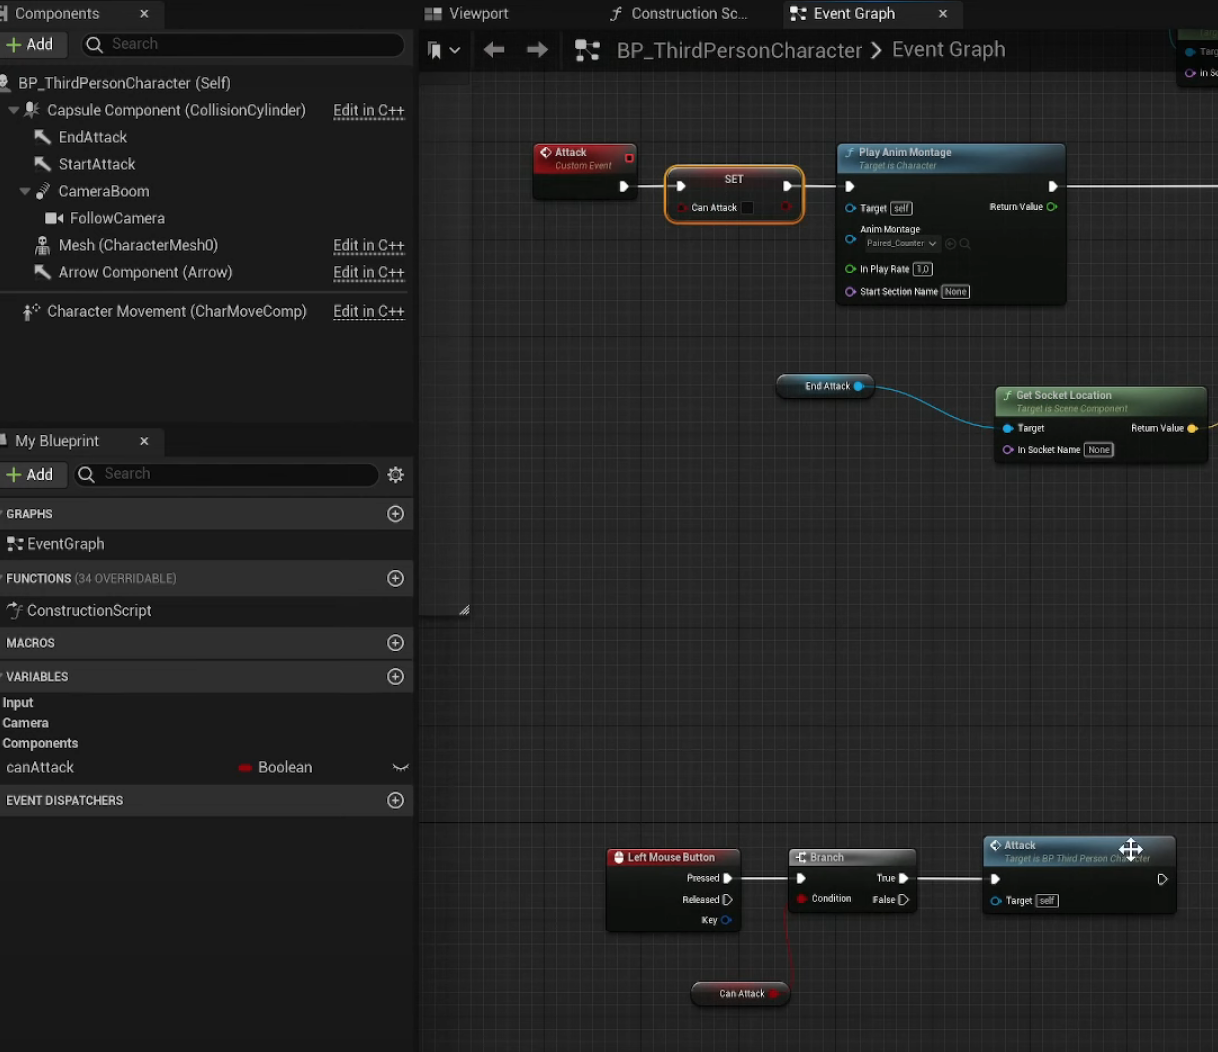Click the forward navigation arrow above the Event Graph
Image resolution: width=1218 pixels, height=1052 pixels.
(x=537, y=49)
